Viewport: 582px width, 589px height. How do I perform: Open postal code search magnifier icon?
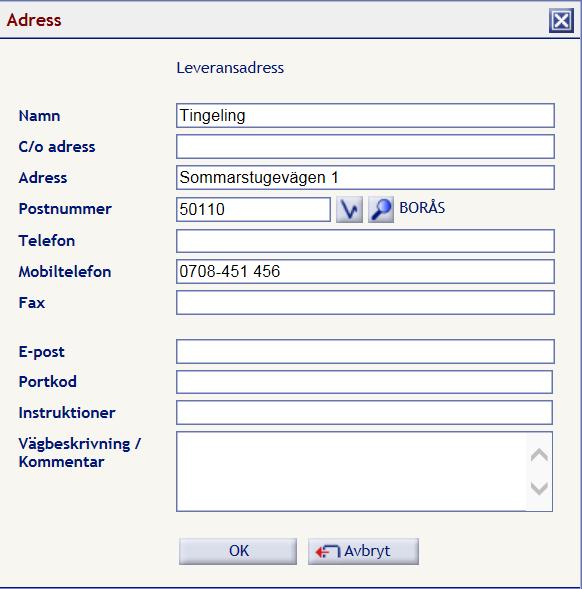click(381, 209)
